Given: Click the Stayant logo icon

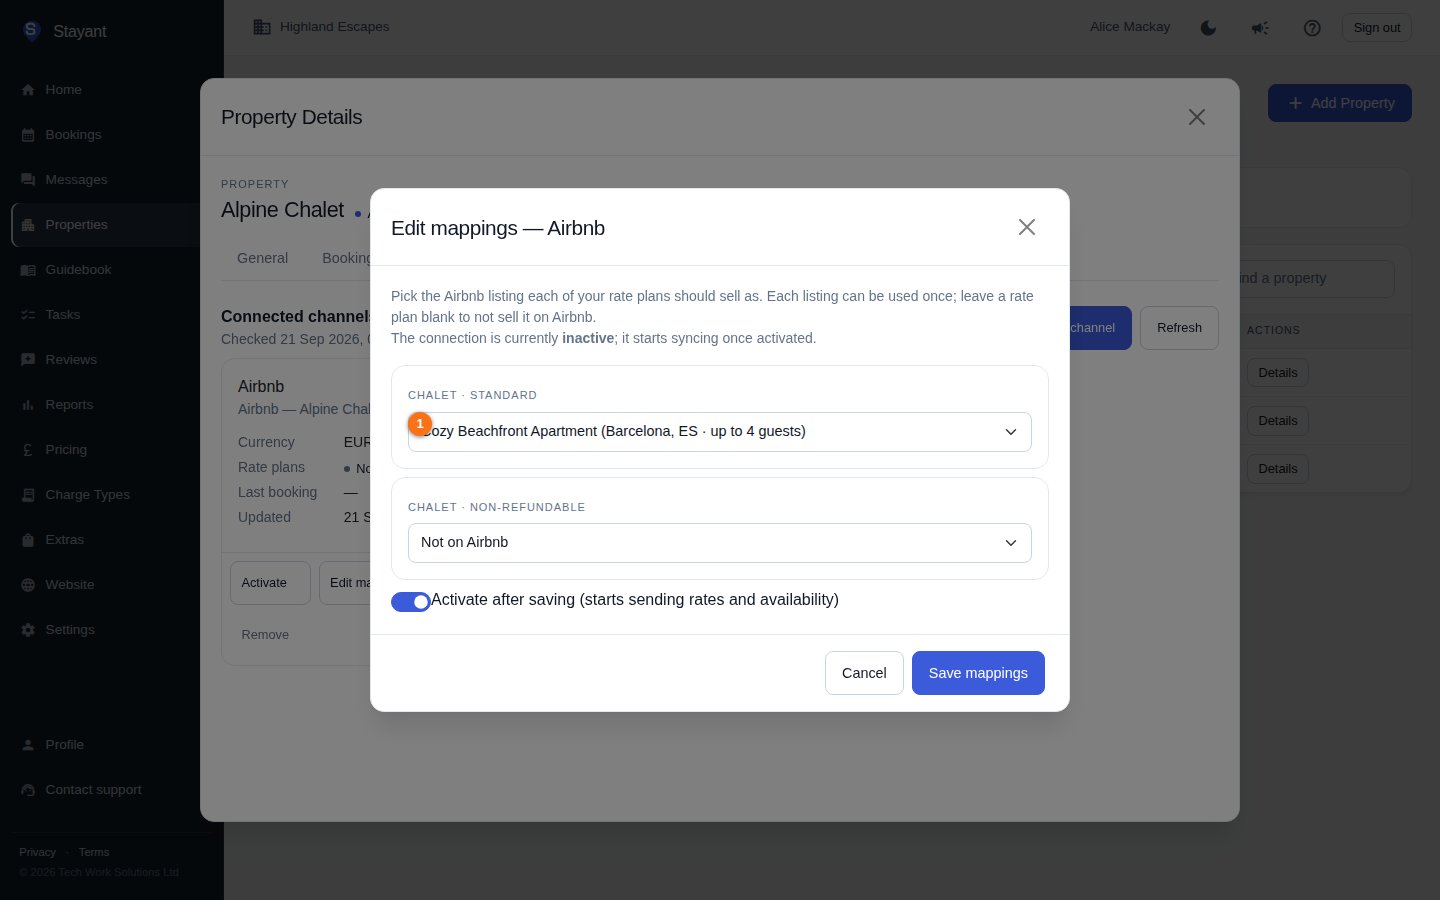Looking at the screenshot, I should [31, 30].
